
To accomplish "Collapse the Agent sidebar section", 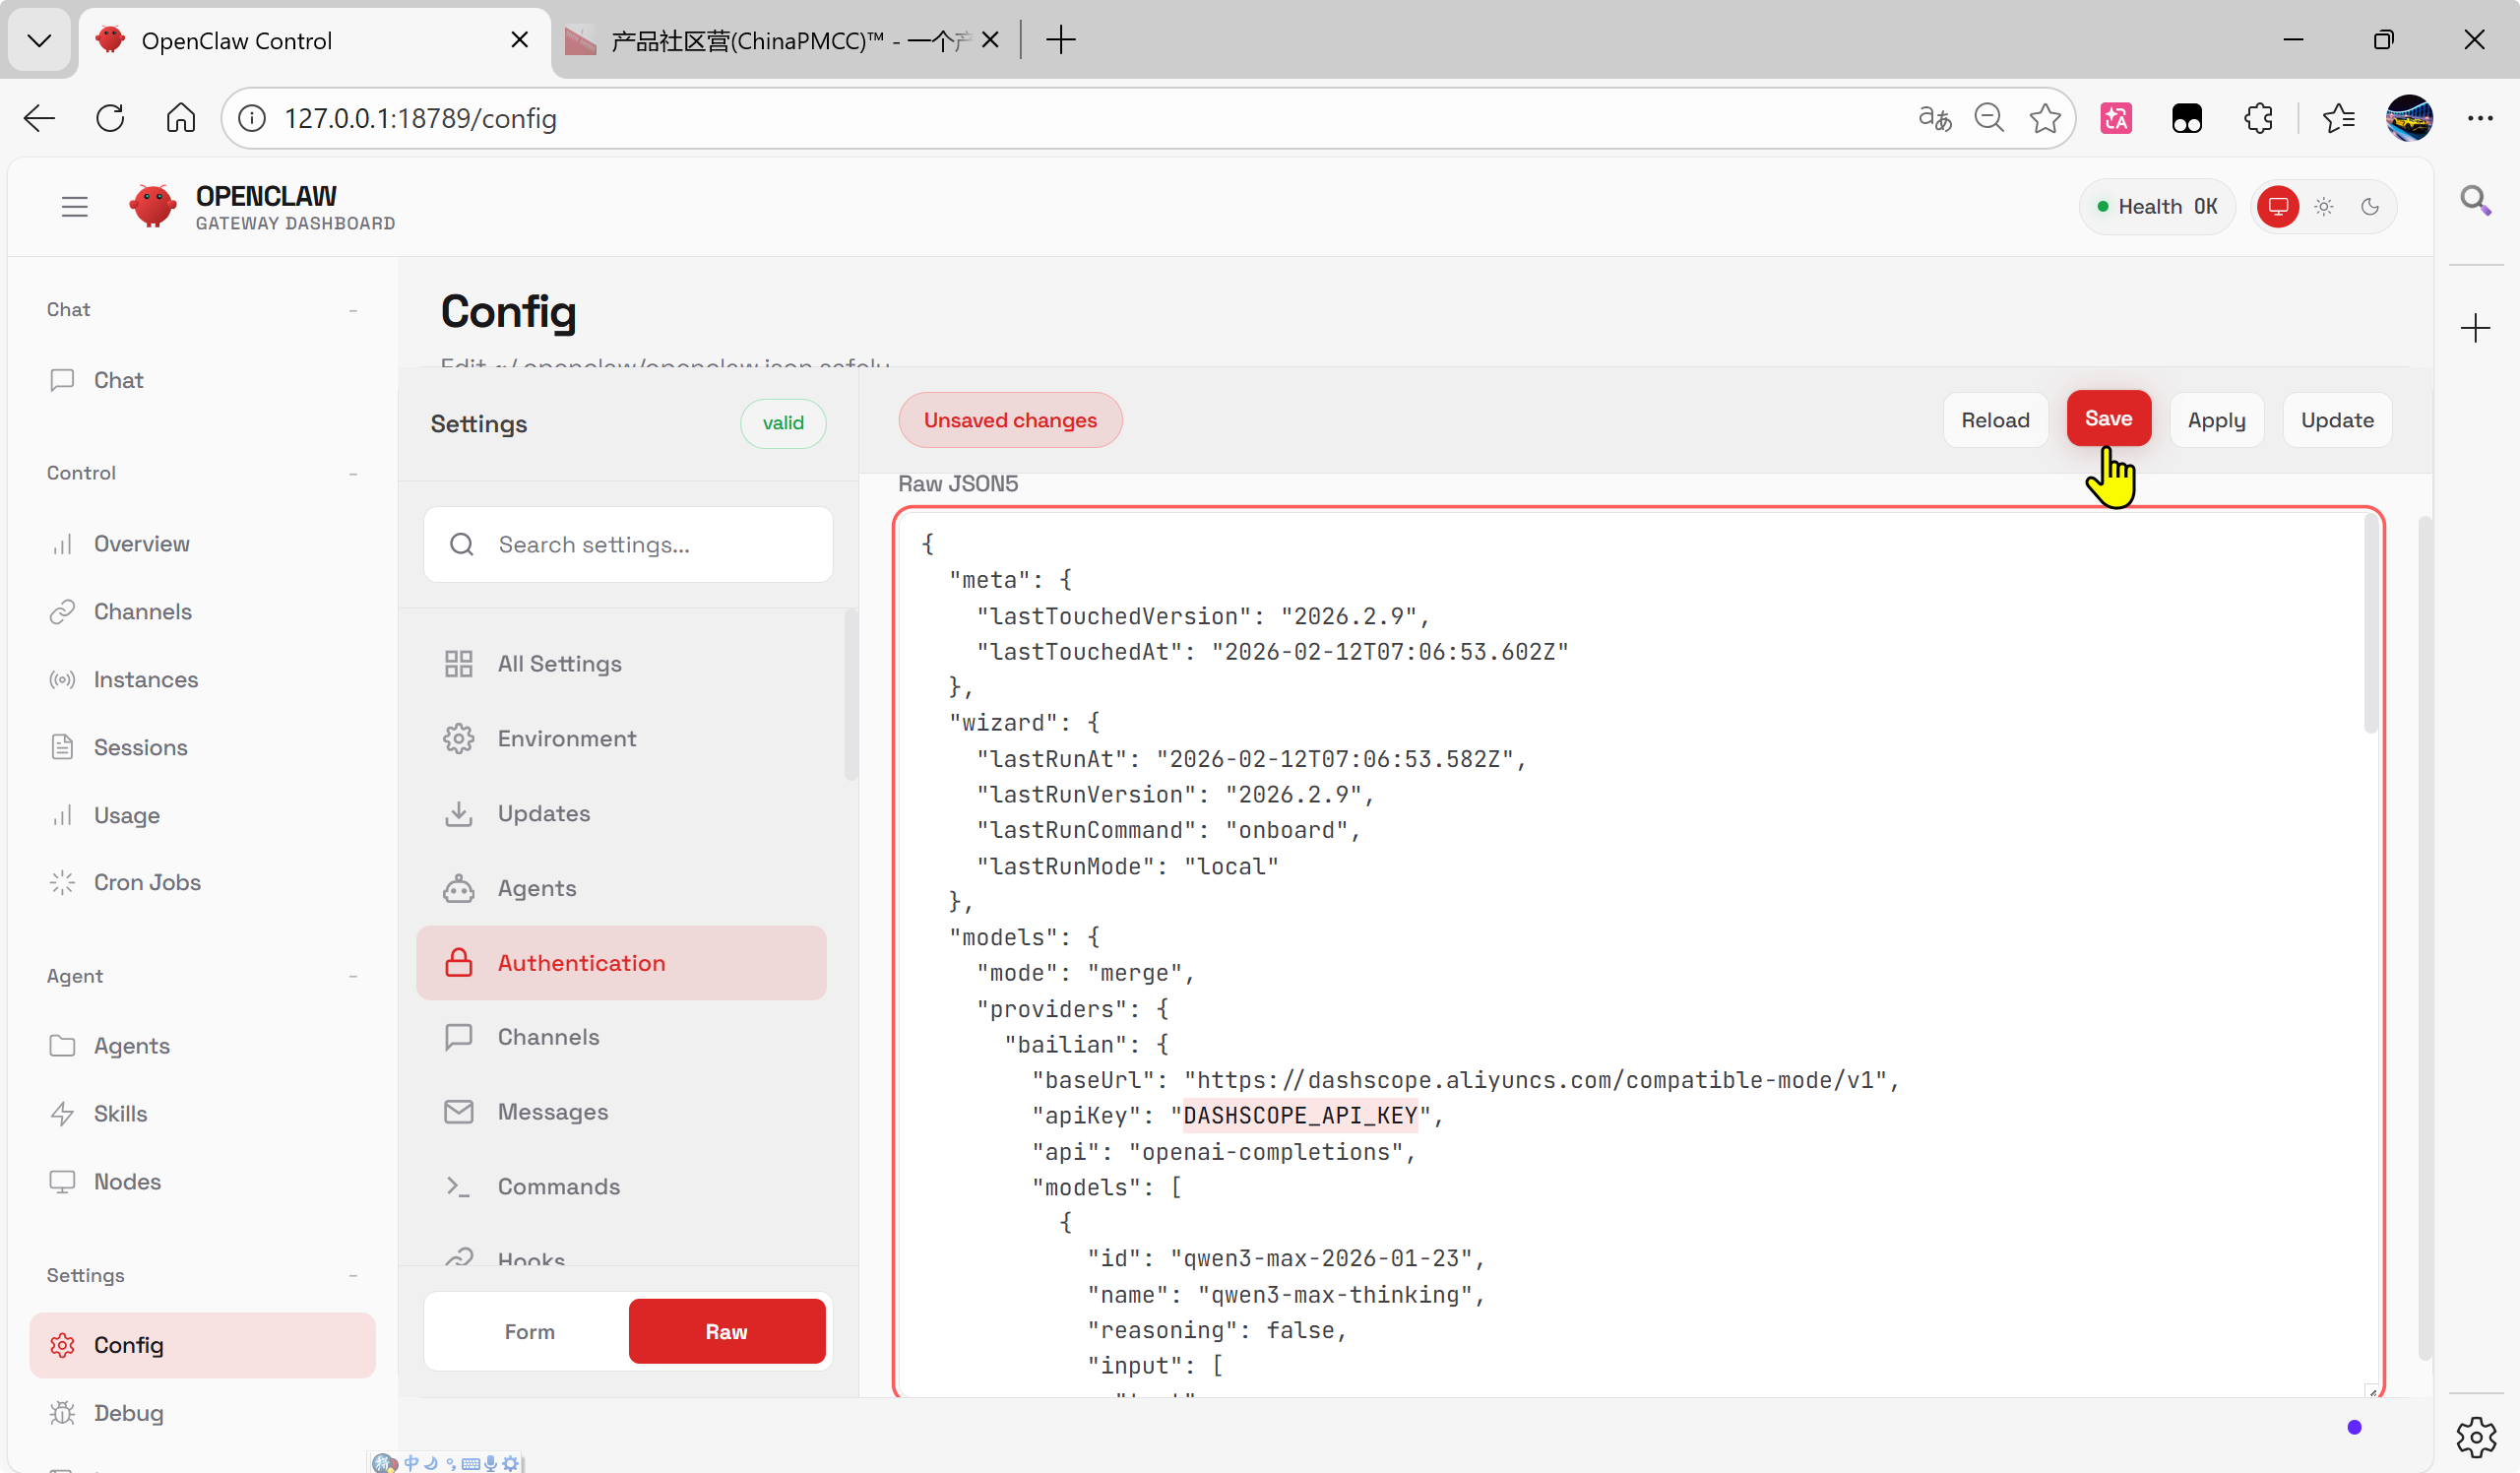I will (x=353, y=976).
